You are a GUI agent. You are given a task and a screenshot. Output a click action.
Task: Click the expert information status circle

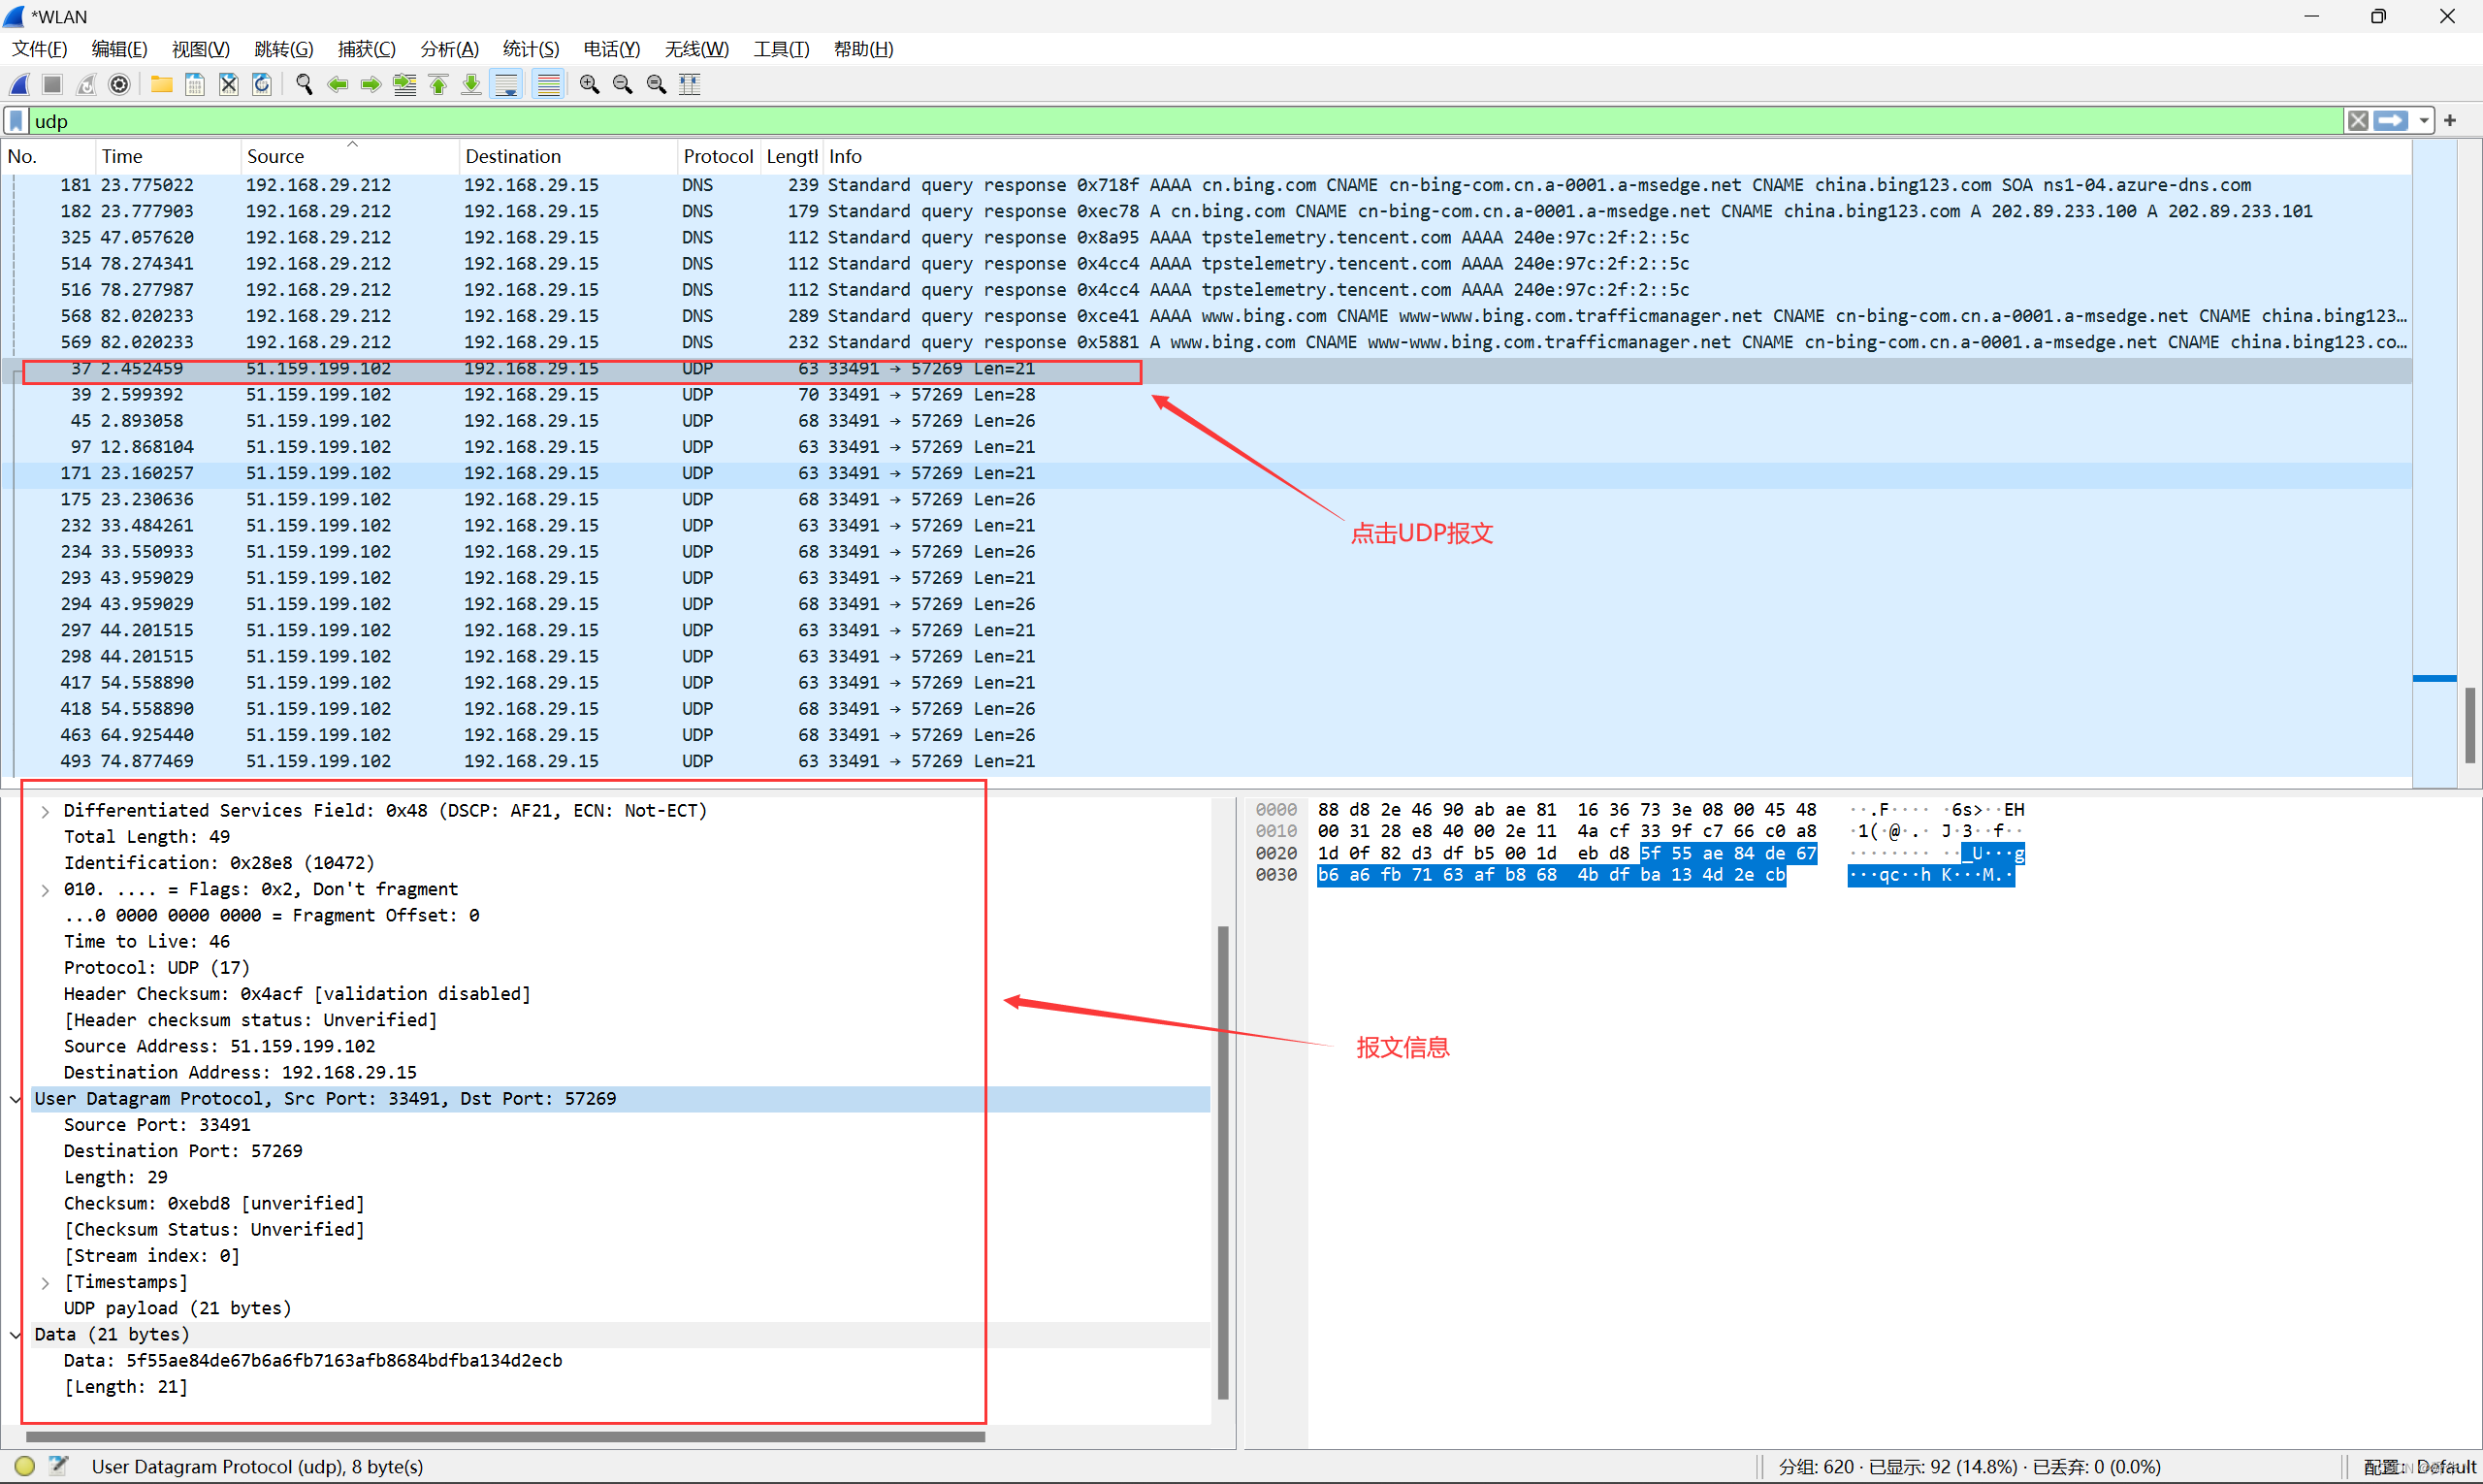tap(25, 1466)
